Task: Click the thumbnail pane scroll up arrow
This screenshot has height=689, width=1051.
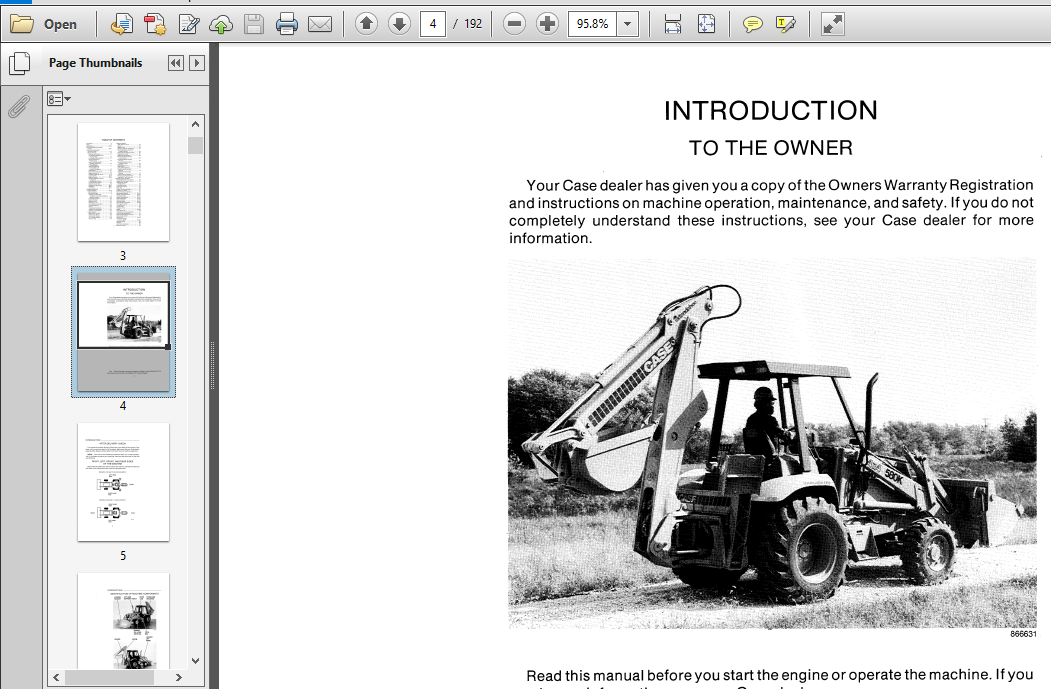Action: (195, 124)
